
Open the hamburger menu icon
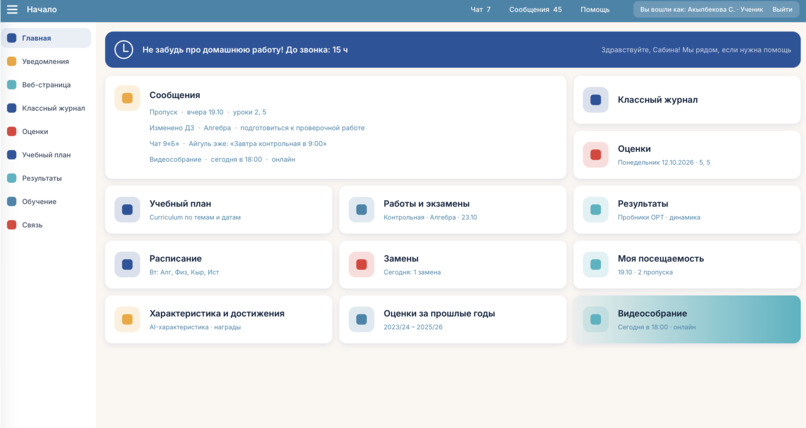pos(12,9)
